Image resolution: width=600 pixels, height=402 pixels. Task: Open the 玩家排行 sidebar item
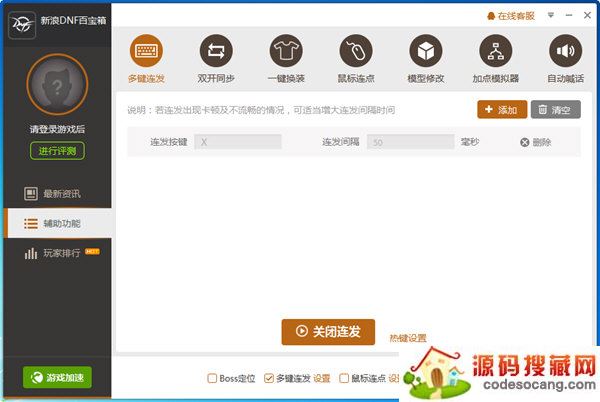point(57,253)
